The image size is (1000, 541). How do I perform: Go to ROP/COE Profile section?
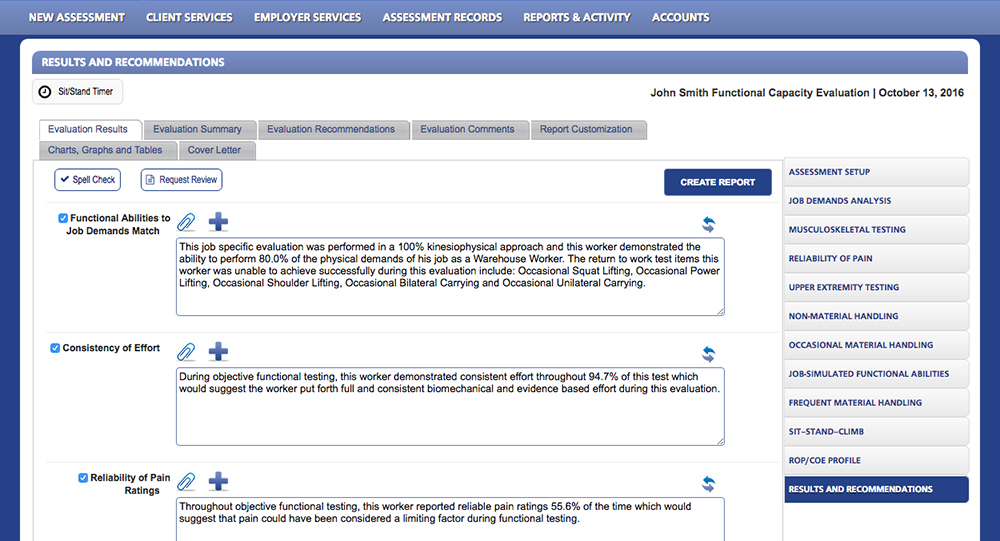pos(876,461)
